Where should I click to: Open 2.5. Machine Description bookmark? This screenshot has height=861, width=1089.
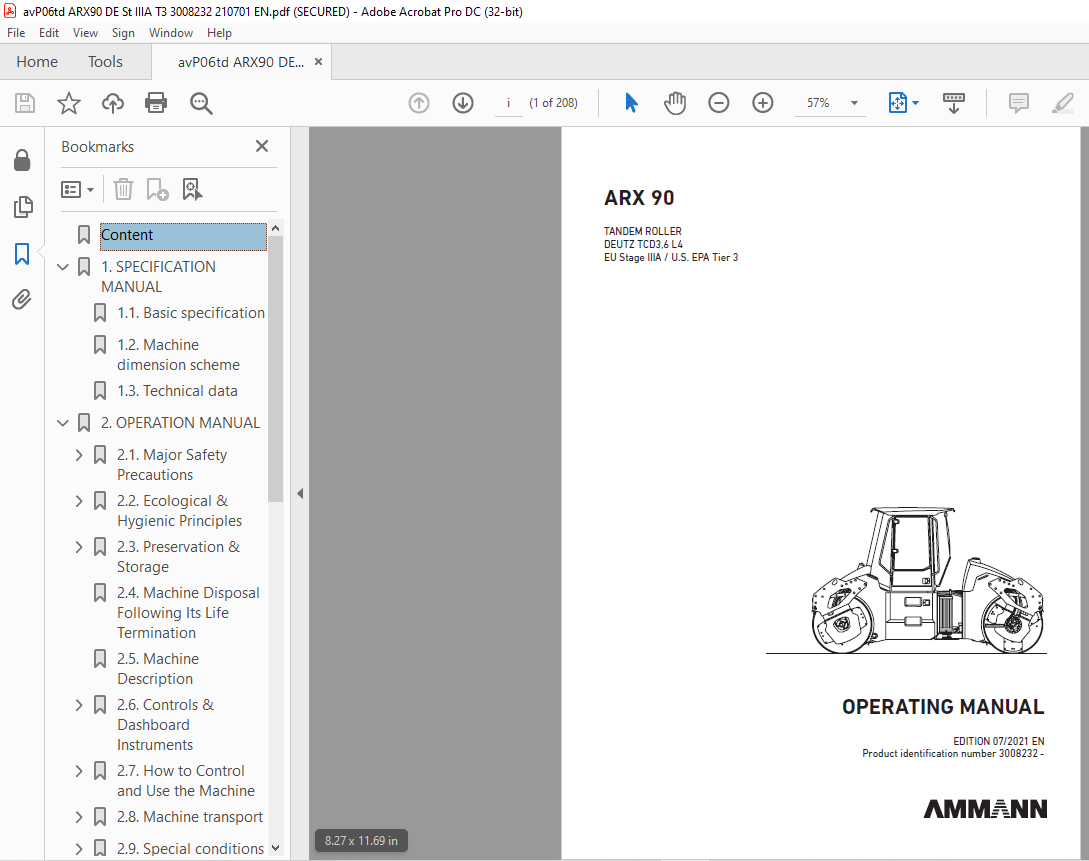[x=158, y=669]
